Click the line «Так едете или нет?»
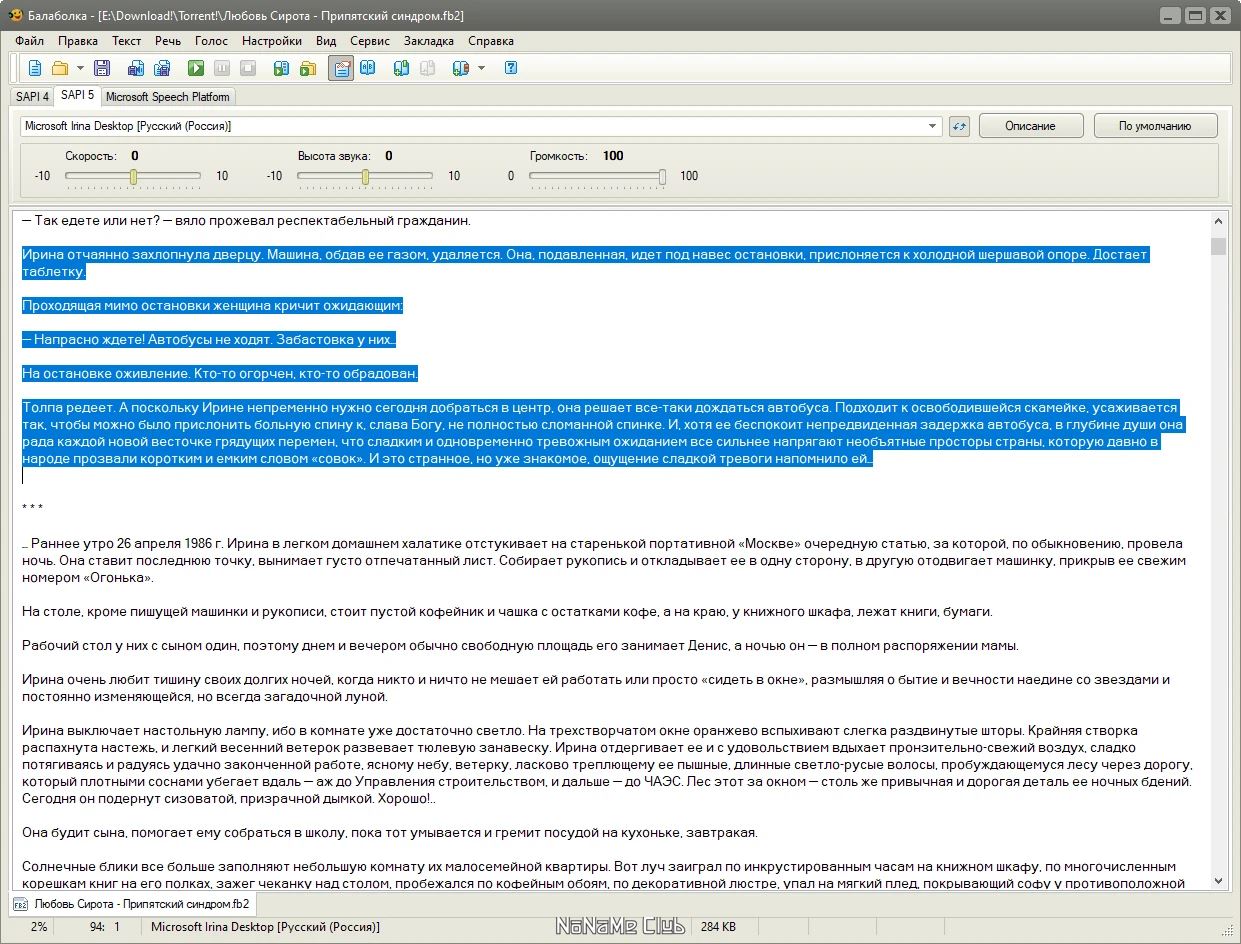This screenshot has height=944, width=1241. click(245, 220)
